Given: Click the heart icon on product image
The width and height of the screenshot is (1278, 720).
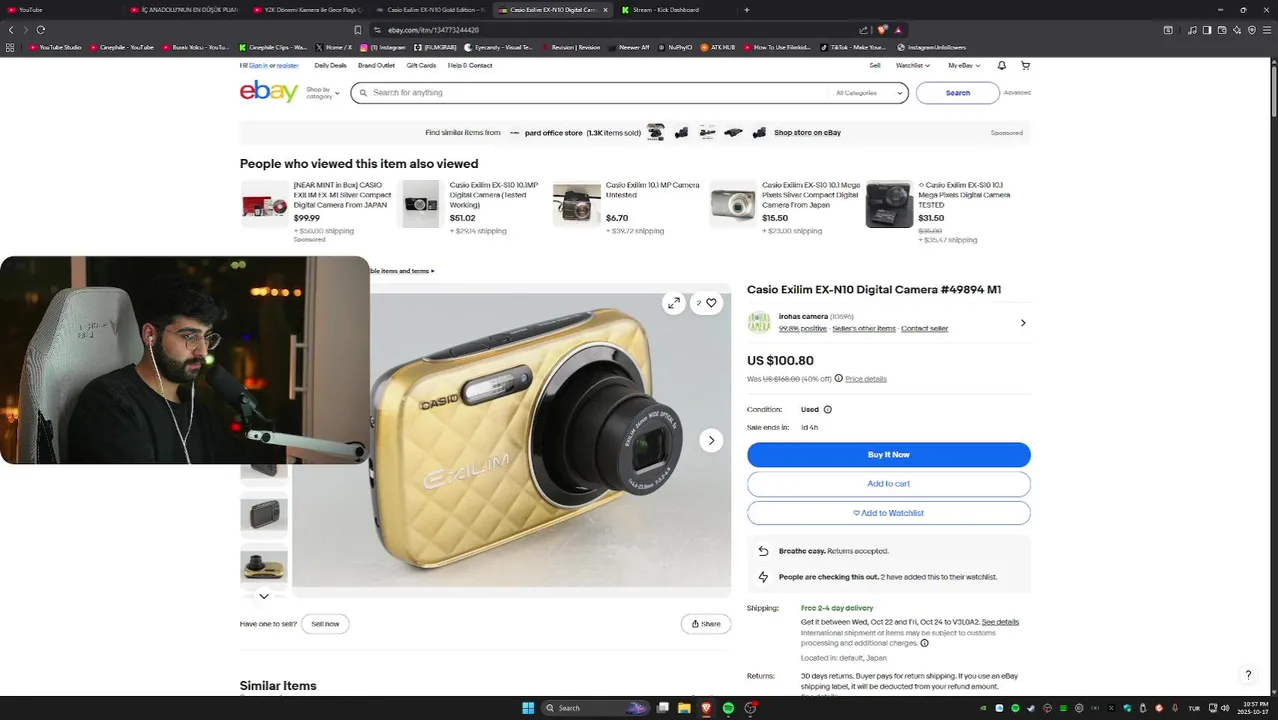Looking at the screenshot, I should [x=711, y=303].
